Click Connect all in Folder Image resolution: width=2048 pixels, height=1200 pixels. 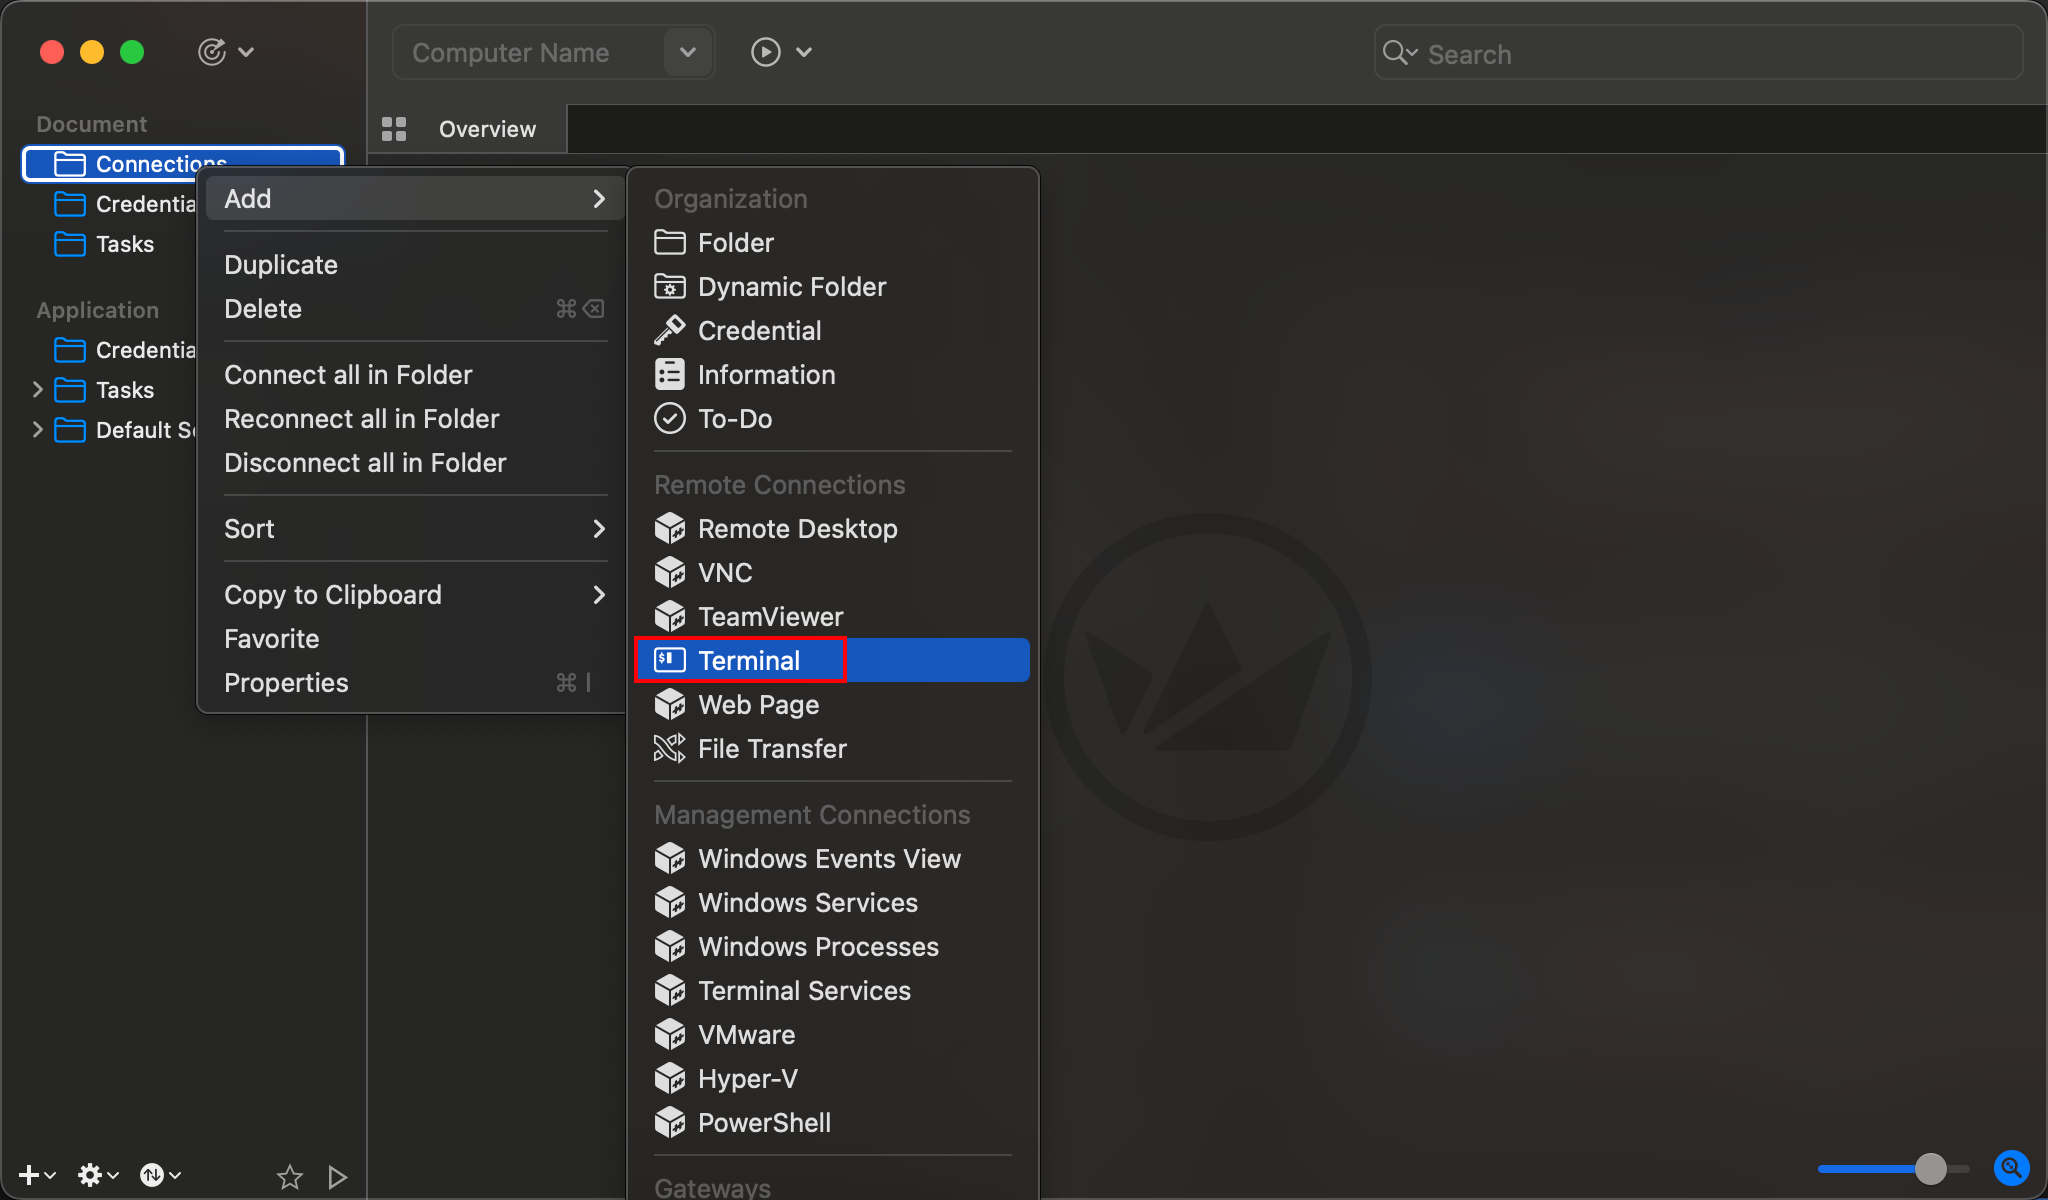pyautogui.click(x=348, y=374)
